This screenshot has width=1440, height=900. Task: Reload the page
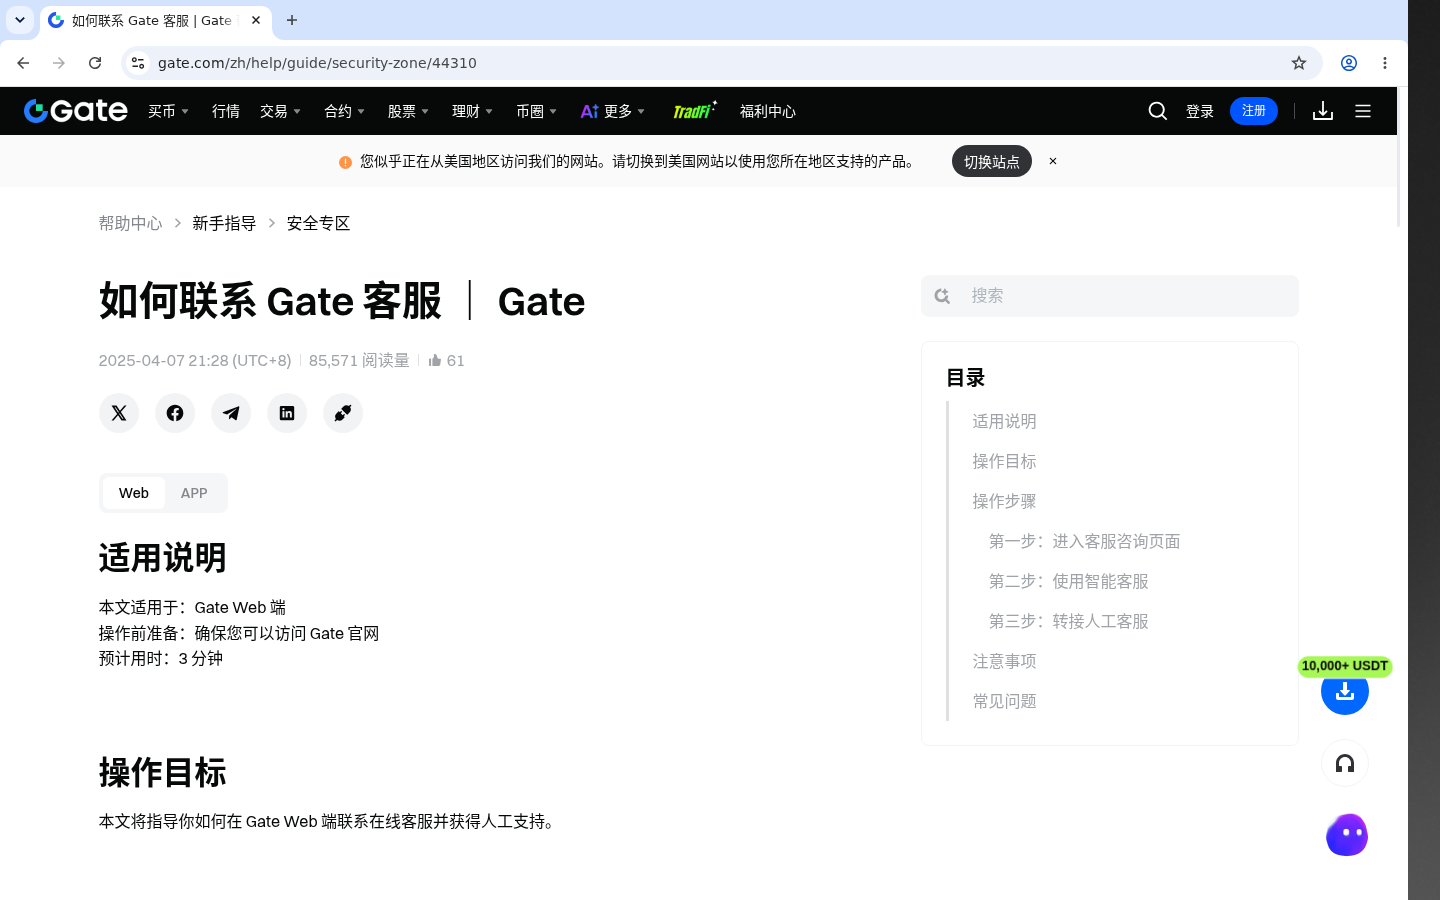pyautogui.click(x=95, y=63)
